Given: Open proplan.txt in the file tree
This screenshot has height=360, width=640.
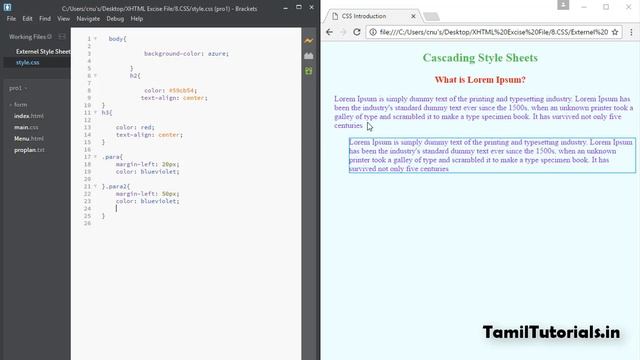Looking at the screenshot, I should (29, 150).
